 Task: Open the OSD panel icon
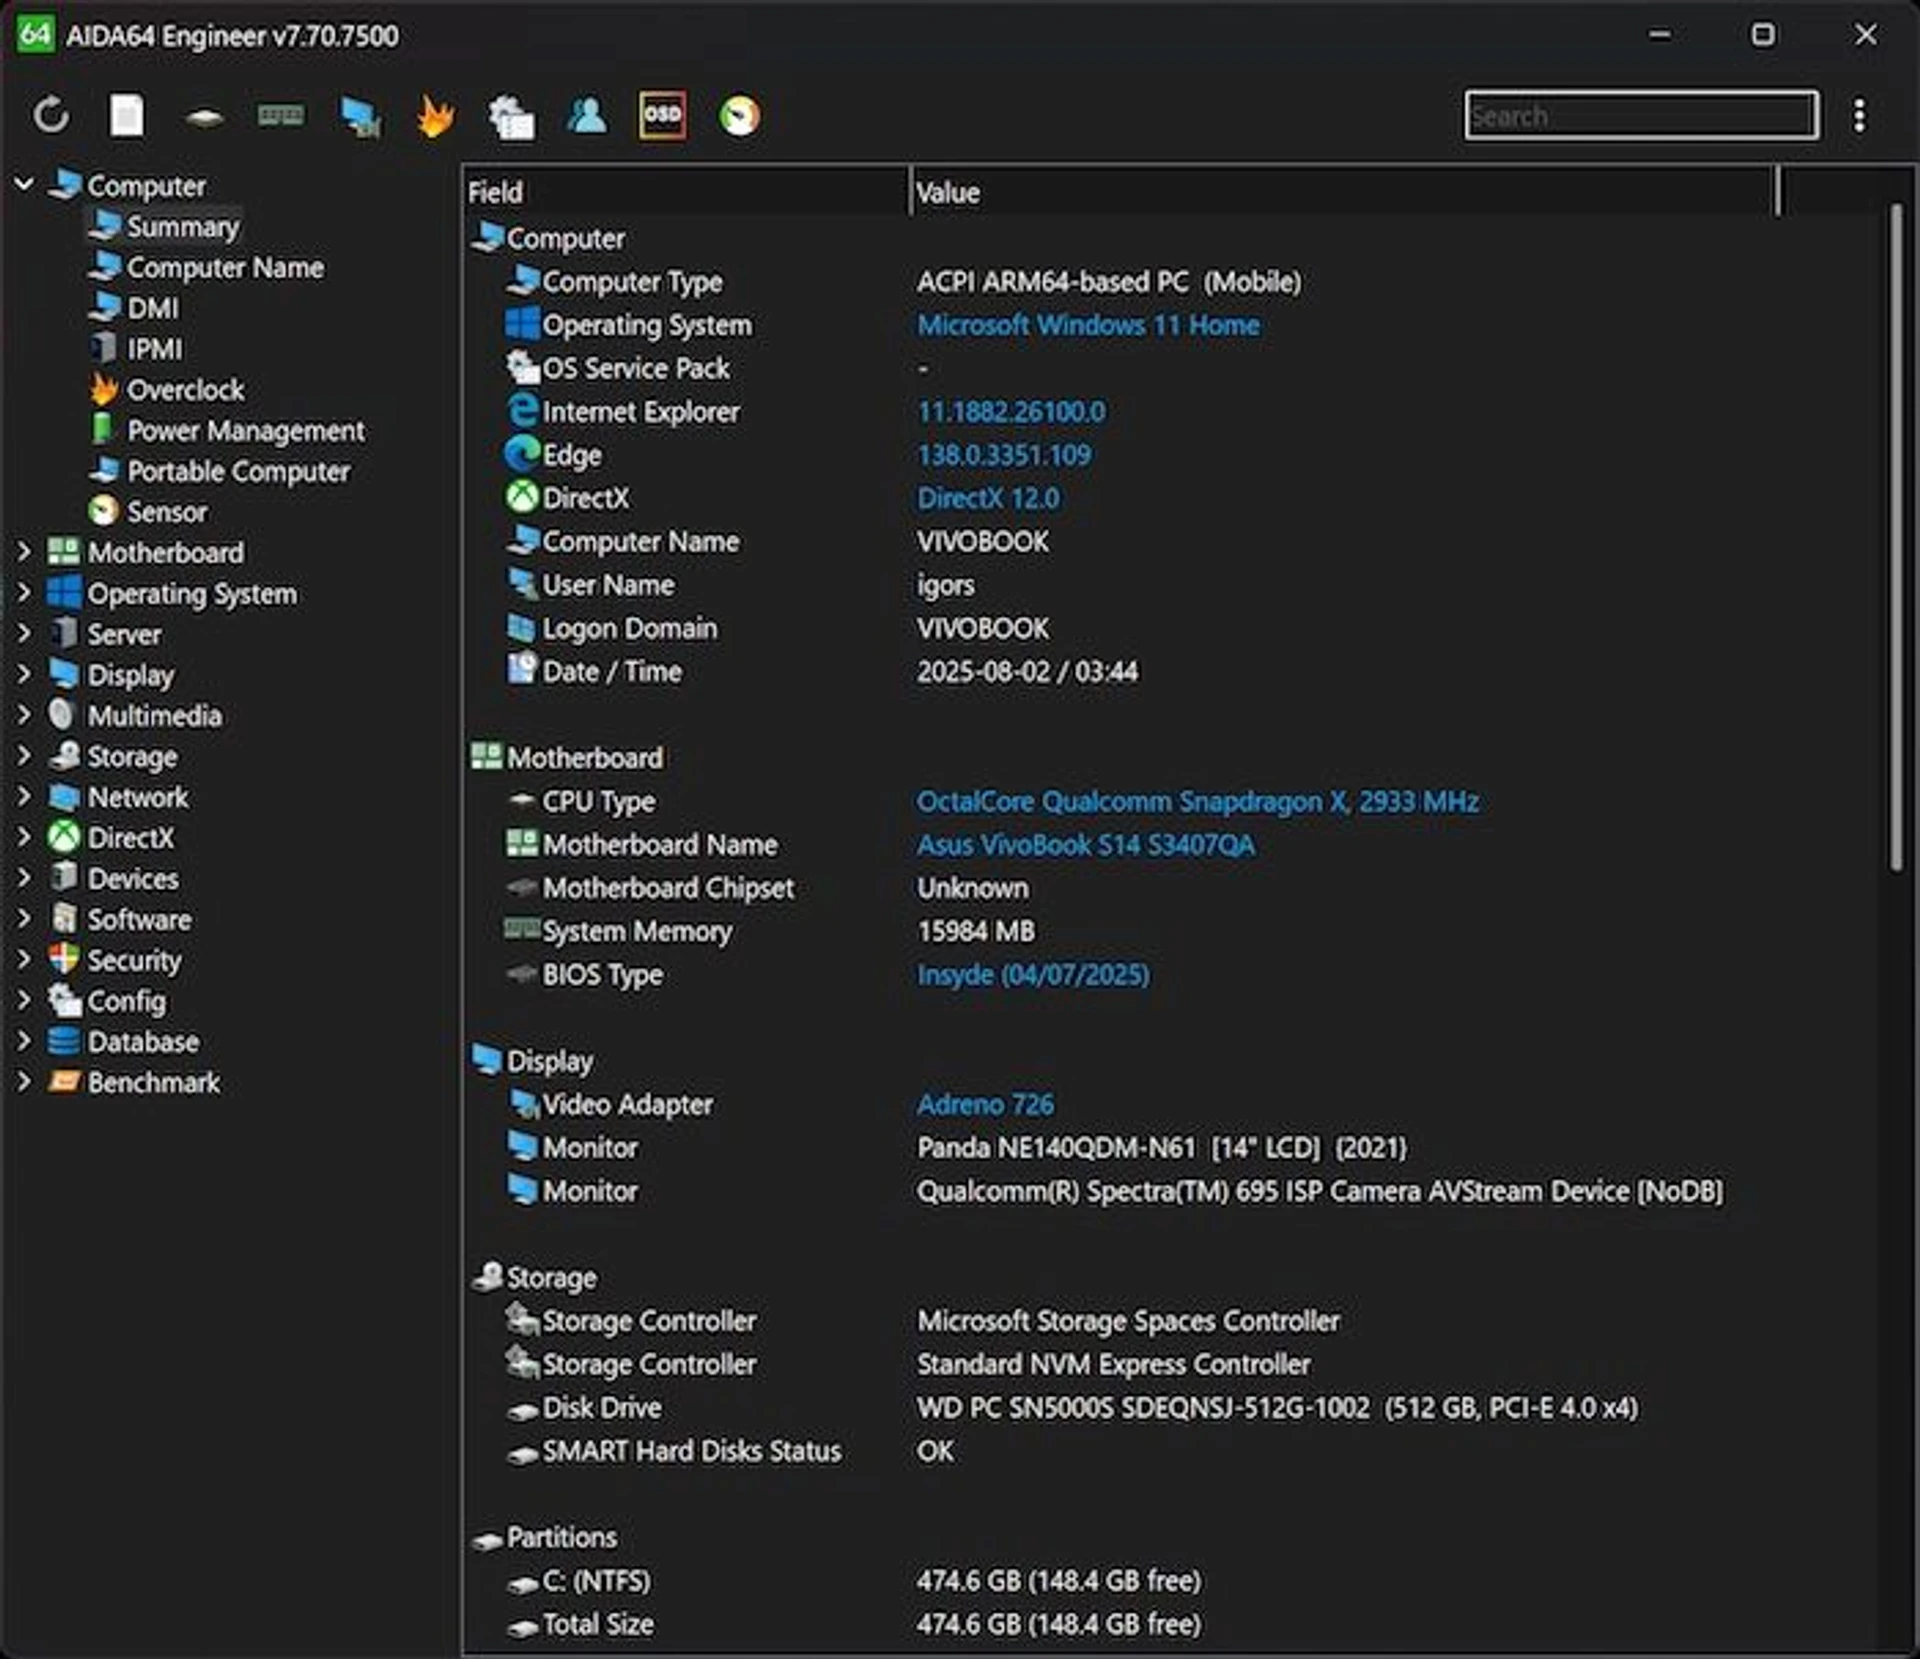point(662,115)
